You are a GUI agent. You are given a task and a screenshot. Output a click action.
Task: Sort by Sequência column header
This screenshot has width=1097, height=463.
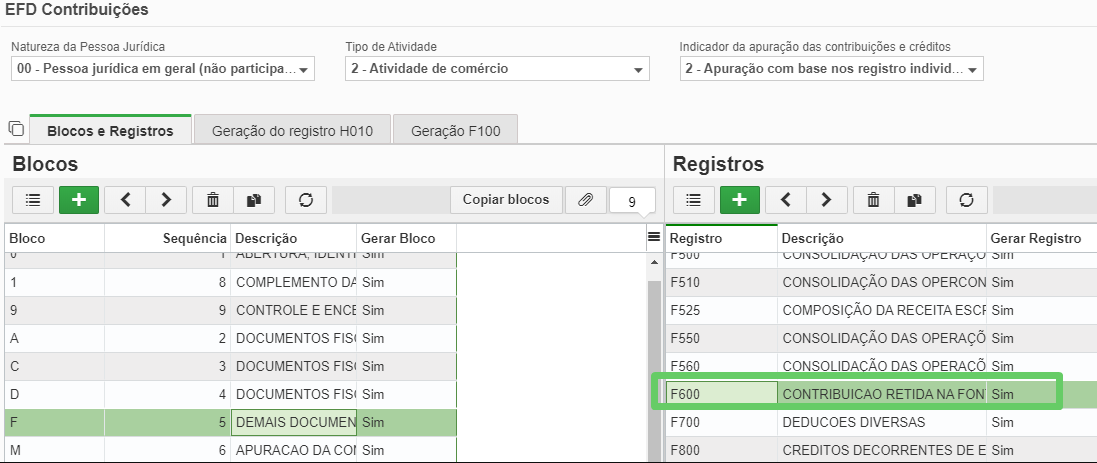click(167, 238)
